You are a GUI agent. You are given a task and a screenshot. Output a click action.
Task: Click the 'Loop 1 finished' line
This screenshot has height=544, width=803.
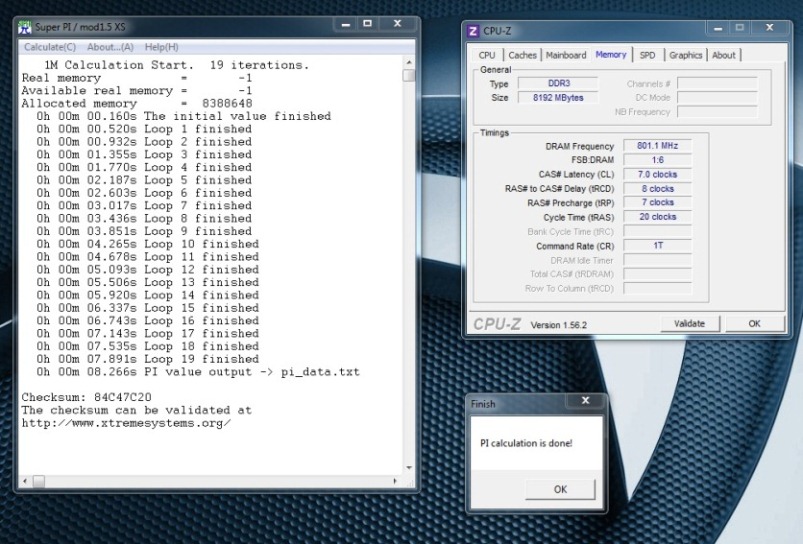tap(144, 129)
